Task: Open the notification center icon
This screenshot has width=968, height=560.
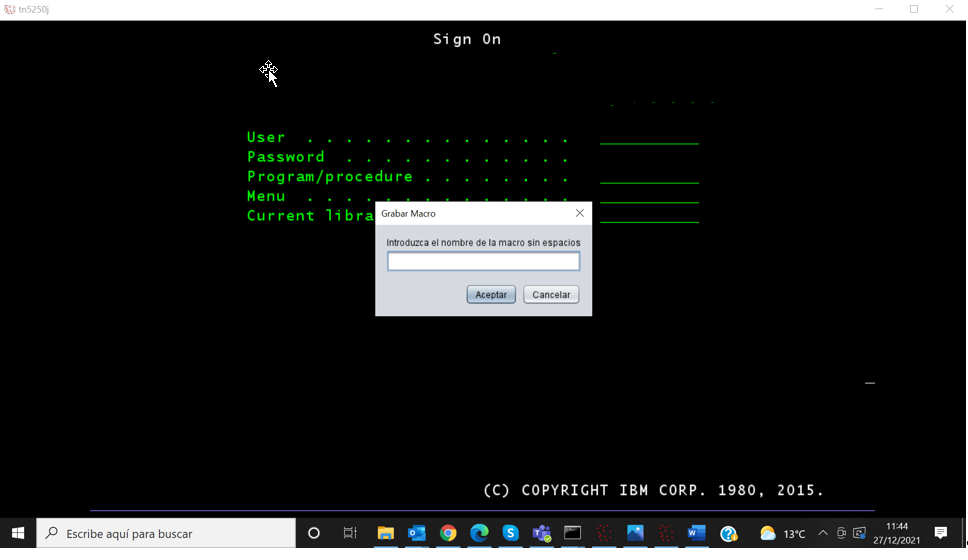Action: pyautogui.click(x=940, y=533)
